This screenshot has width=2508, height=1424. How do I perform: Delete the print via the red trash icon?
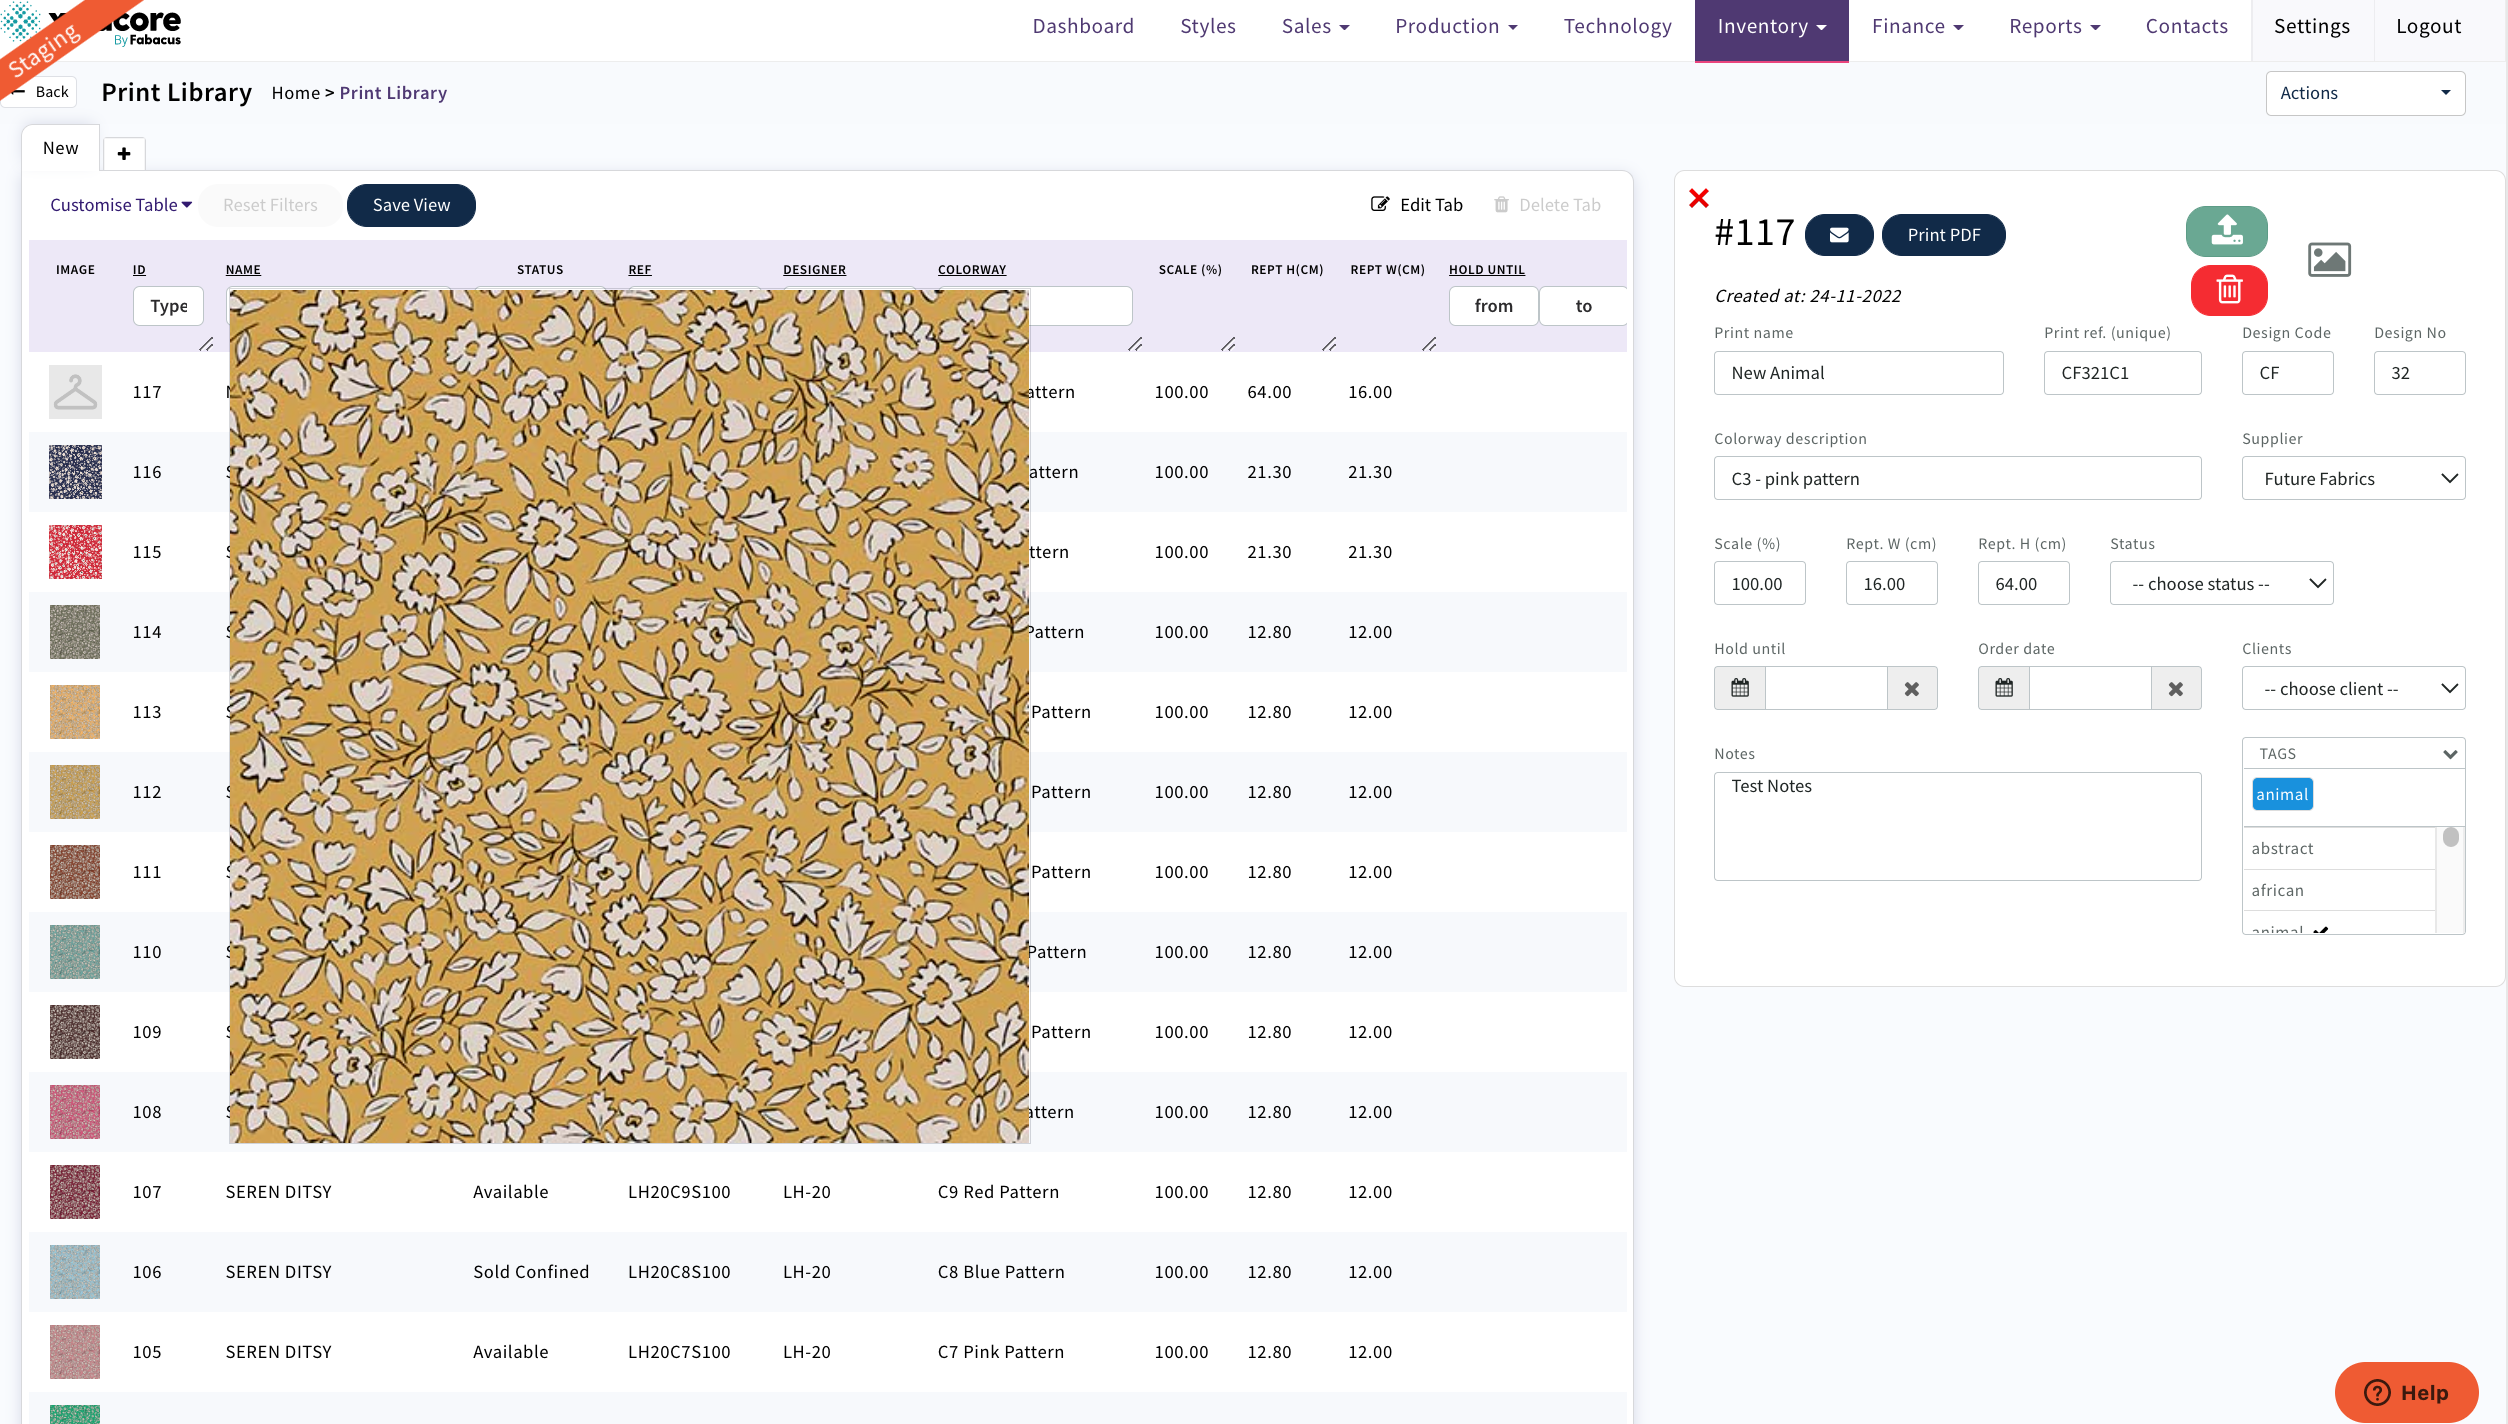tap(2228, 290)
